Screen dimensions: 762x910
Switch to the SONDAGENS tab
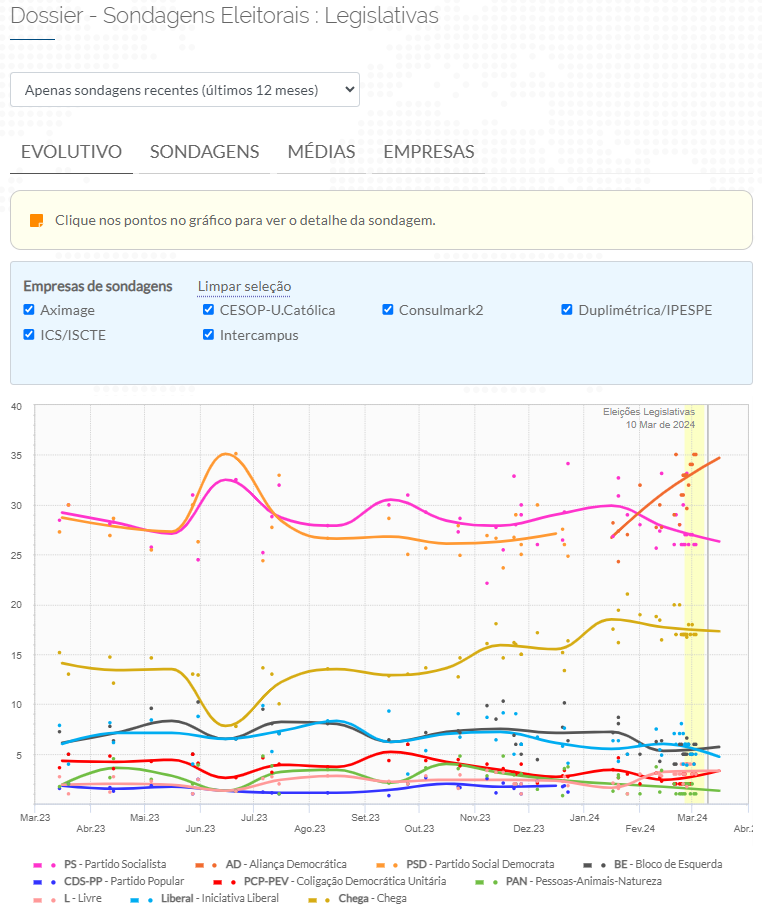204,152
